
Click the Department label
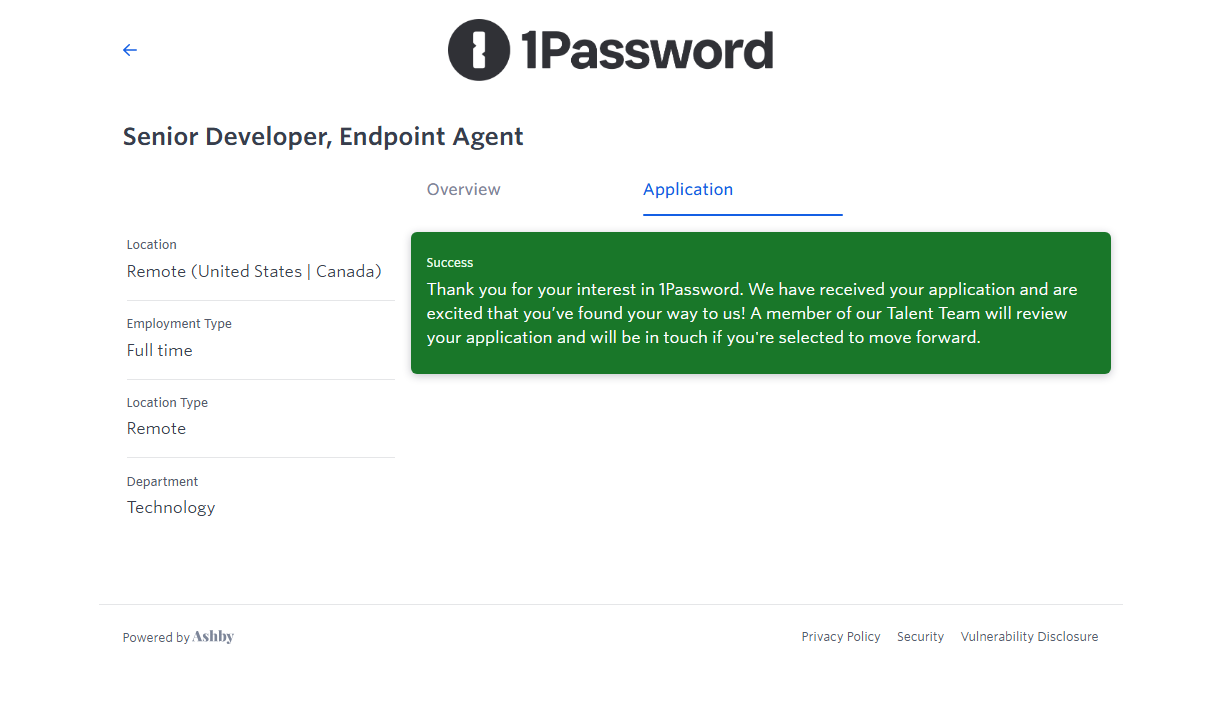(163, 482)
